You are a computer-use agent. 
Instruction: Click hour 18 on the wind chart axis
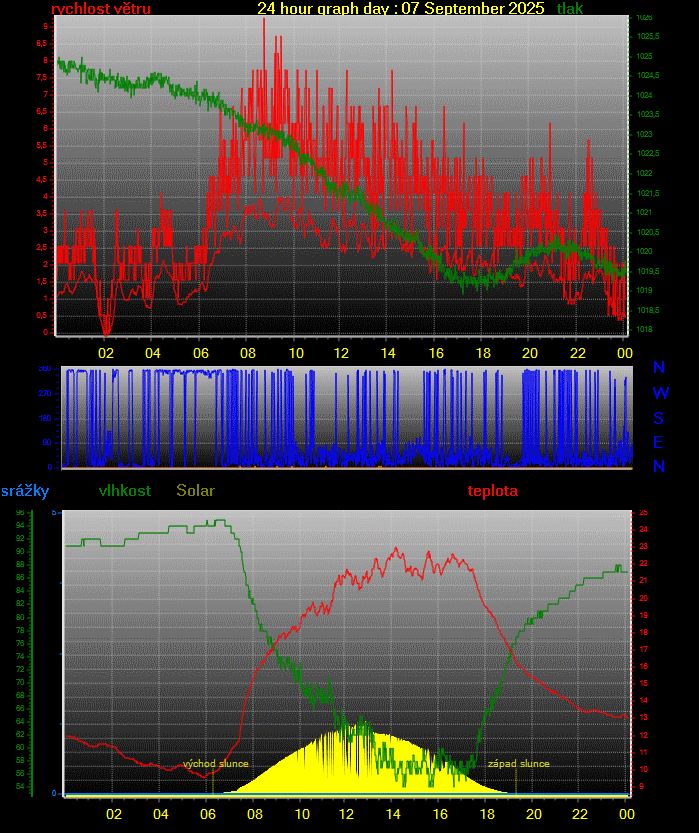[x=482, y=353]
